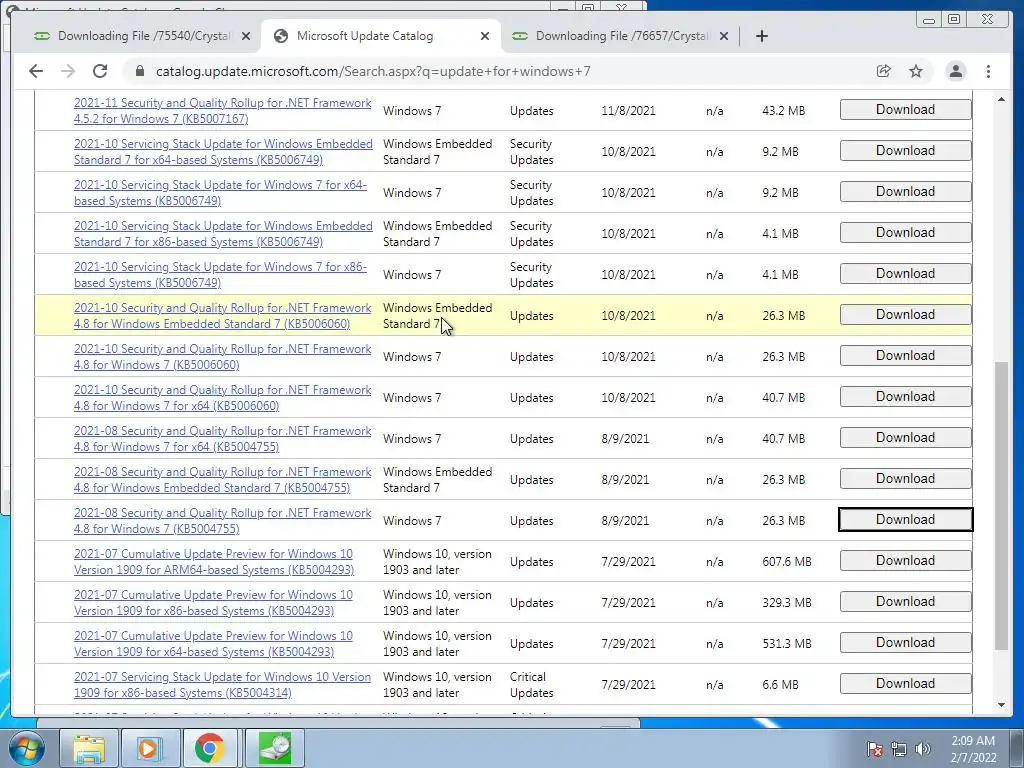Close the Downloading File /76657 tab
1024x768 pixels.
pos(724,36)
